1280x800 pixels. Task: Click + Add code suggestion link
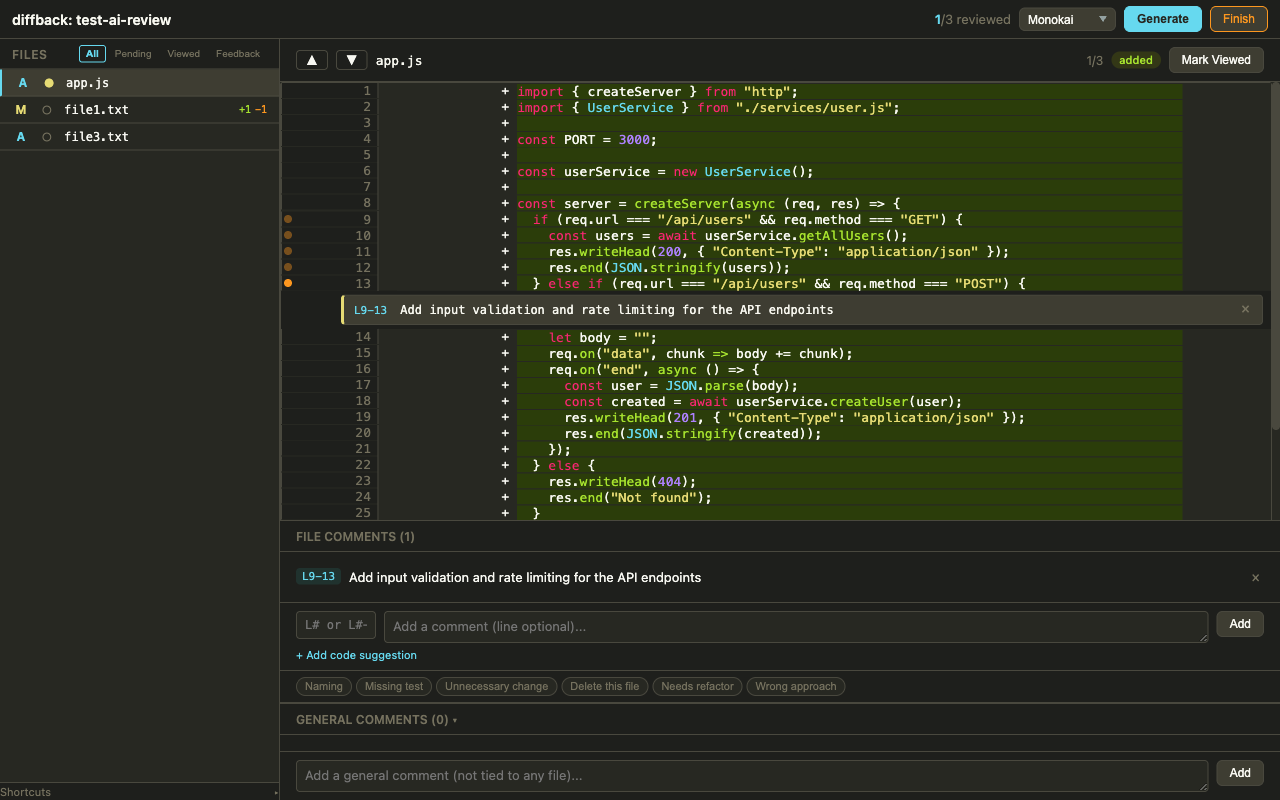coord(356,655)
